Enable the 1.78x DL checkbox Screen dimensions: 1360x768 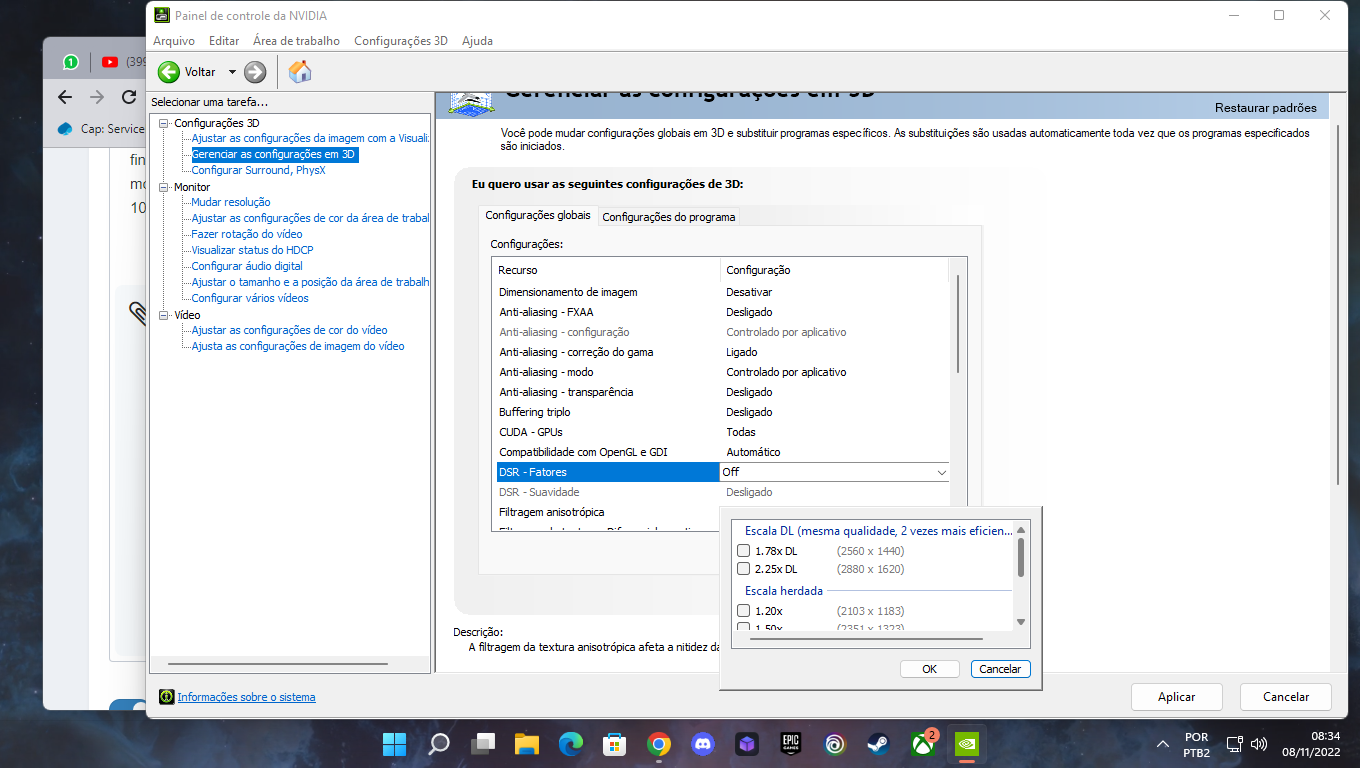coord(743,551)
